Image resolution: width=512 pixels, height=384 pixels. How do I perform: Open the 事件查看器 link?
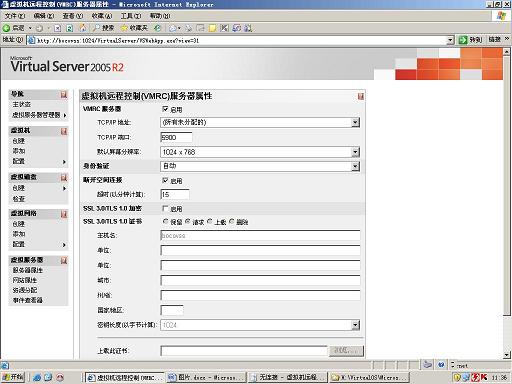(28, 300)
